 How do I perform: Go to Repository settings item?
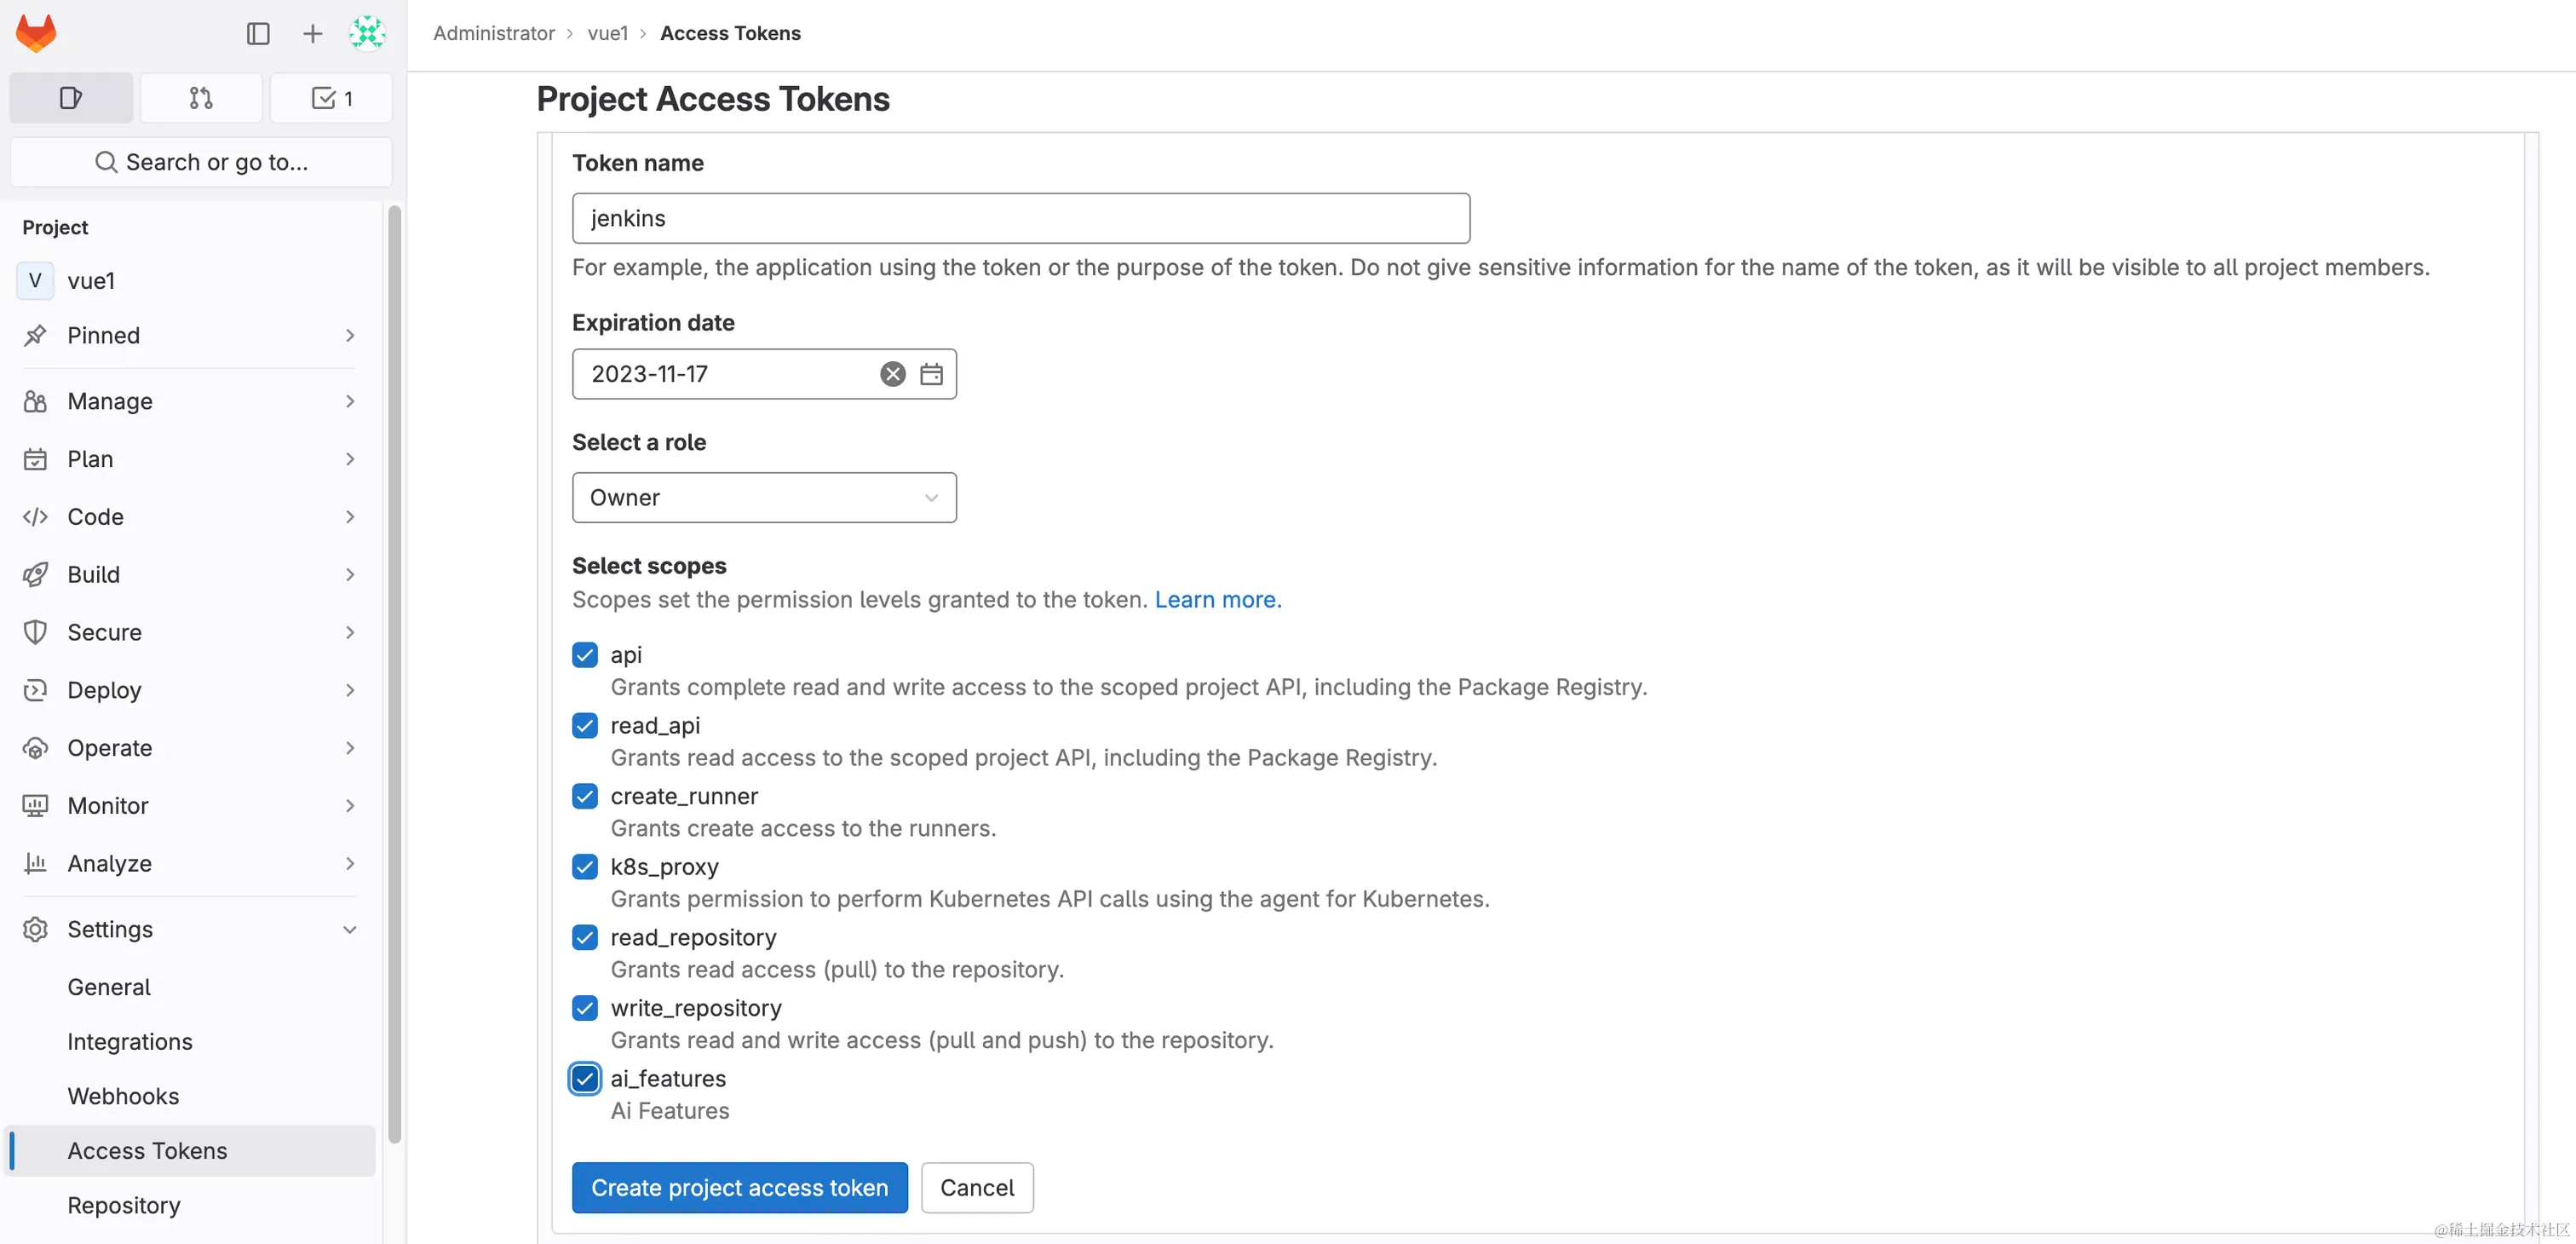[x=124, y=1205]
